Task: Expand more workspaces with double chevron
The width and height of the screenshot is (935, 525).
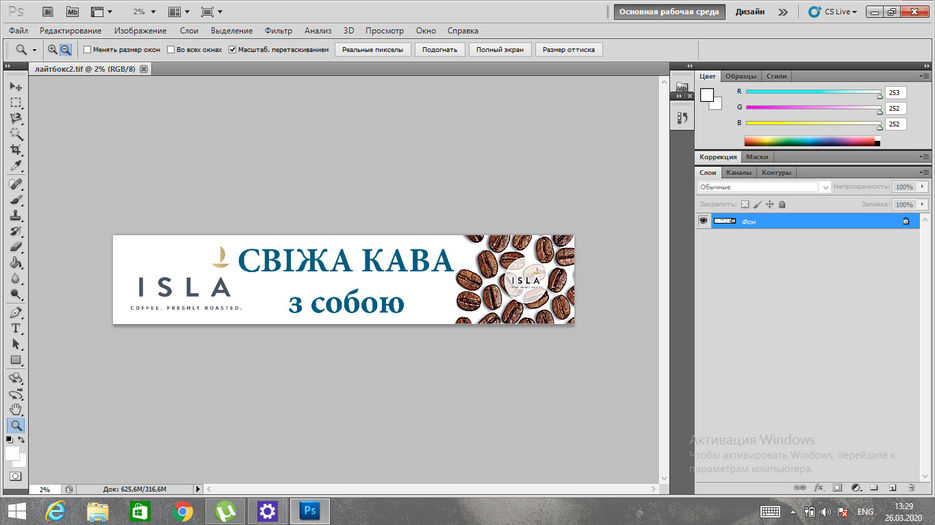Action: [783, 11]
